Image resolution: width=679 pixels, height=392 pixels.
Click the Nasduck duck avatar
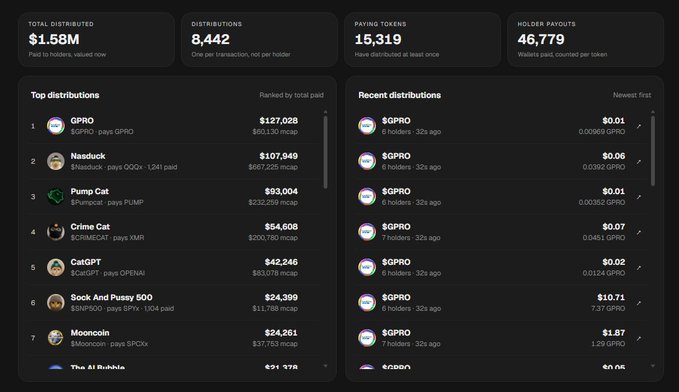click(56, 162)
